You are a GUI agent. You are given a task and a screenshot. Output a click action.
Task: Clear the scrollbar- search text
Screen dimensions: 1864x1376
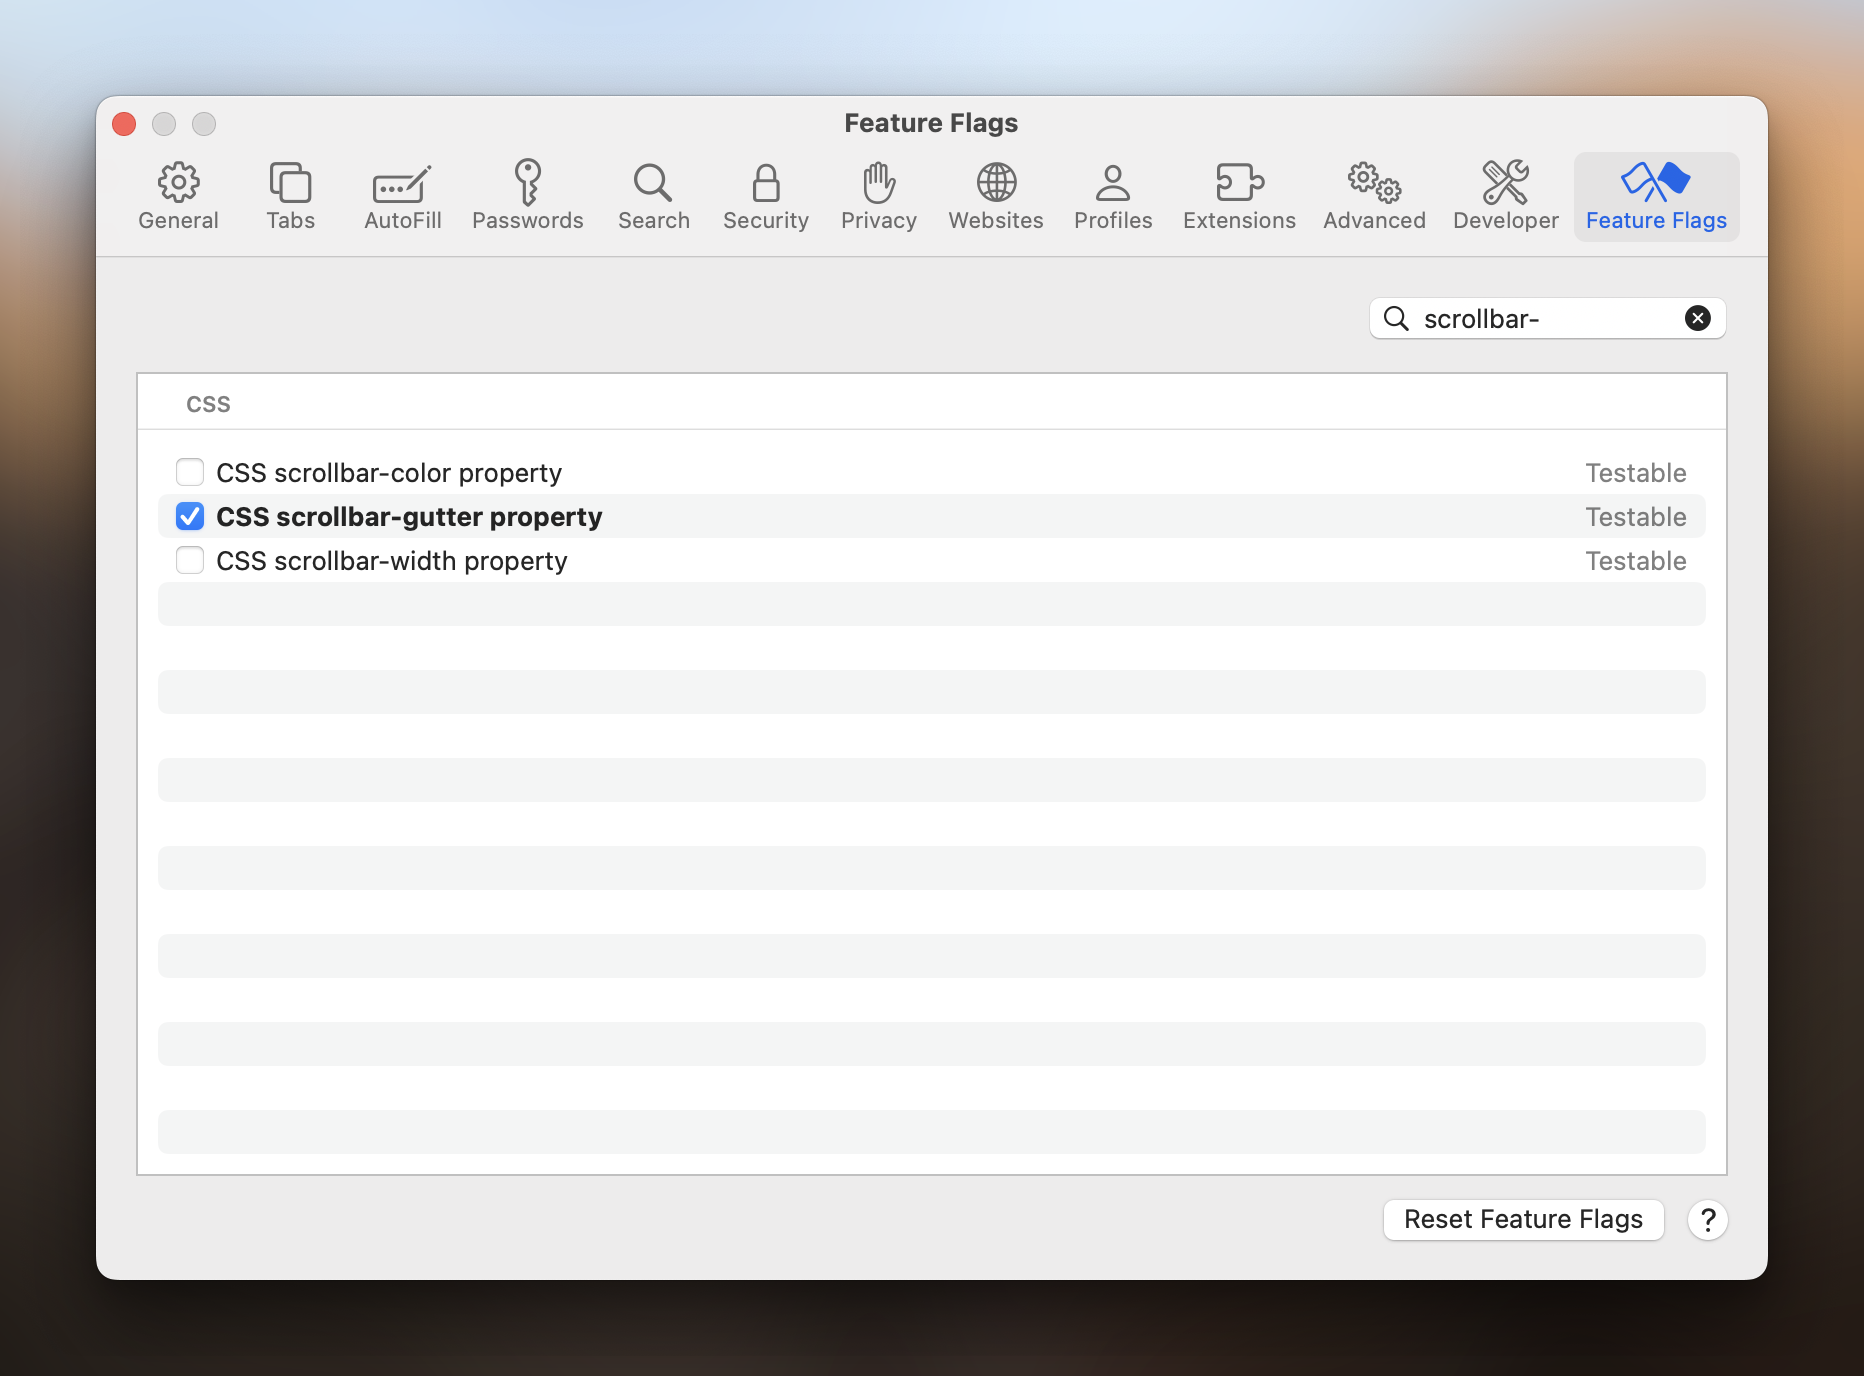tap(1697, 318)
